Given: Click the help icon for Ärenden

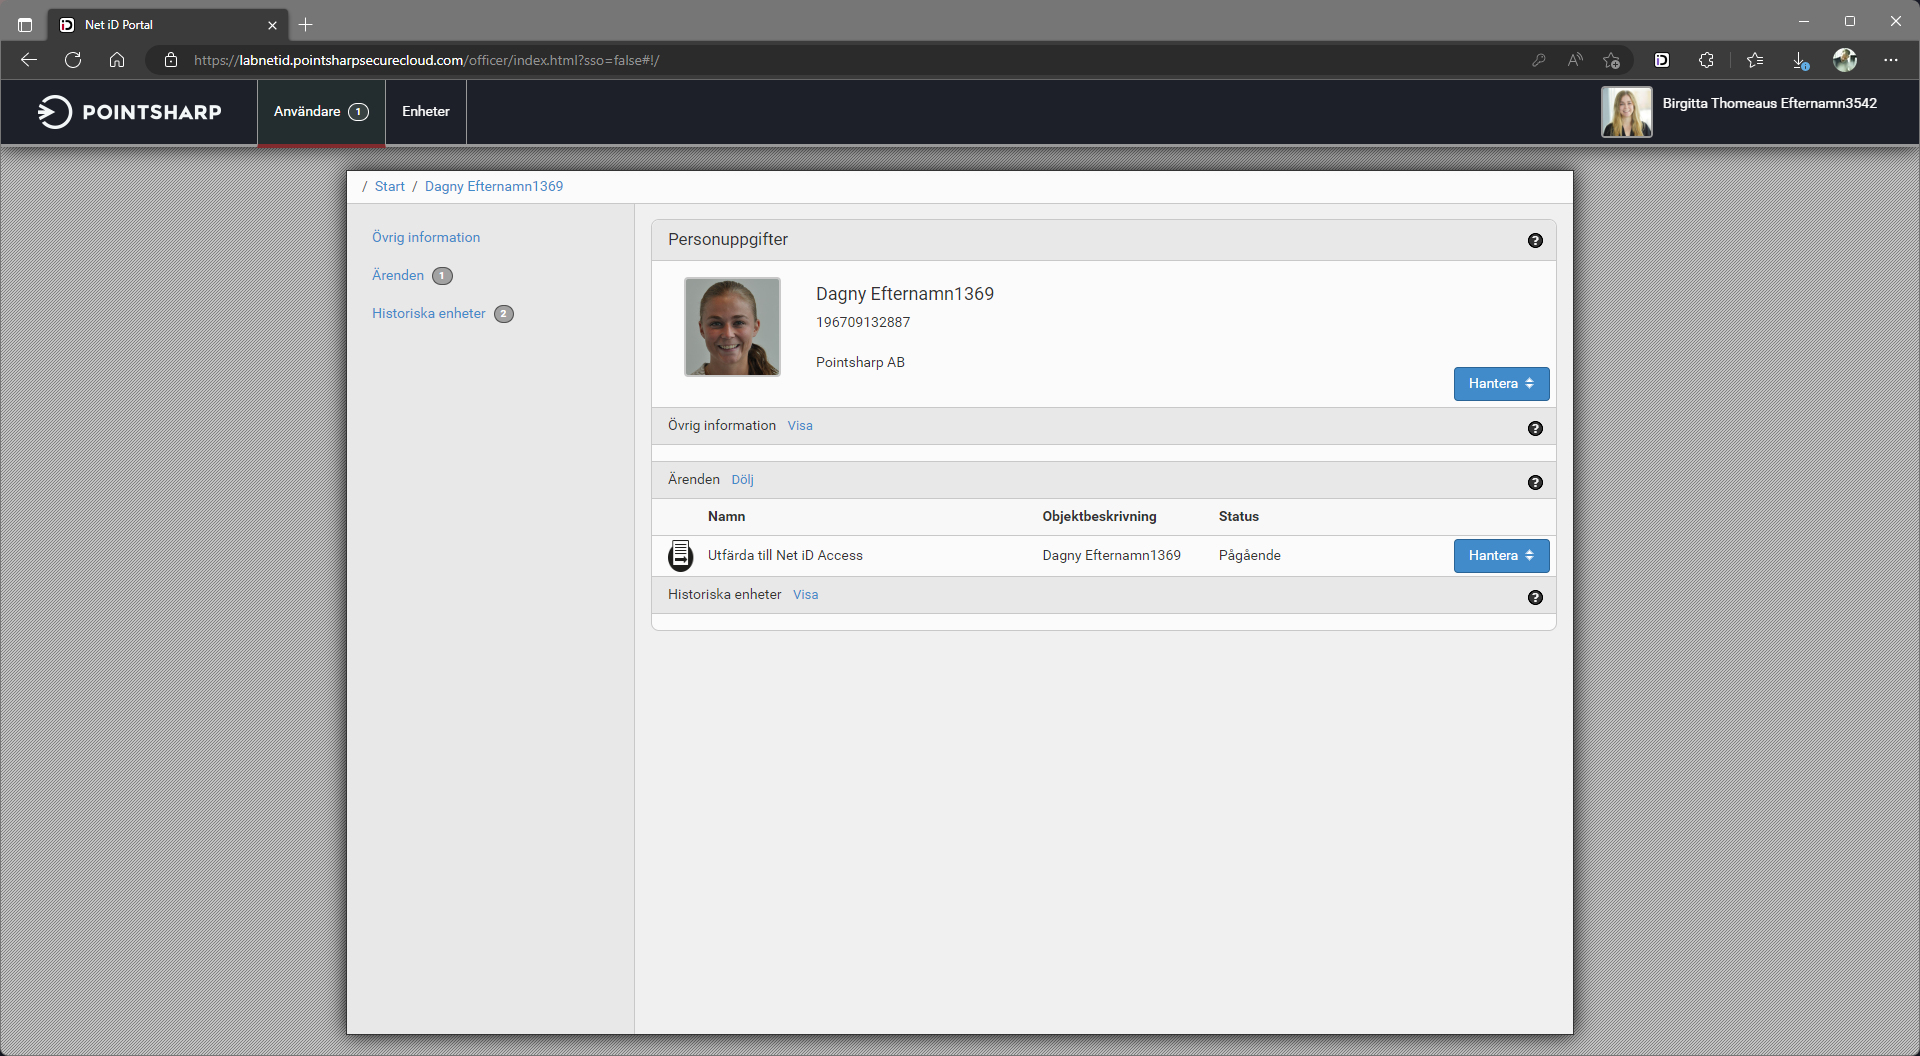Looking at the screenshot, I should pyautogui.click(x=1535, y=482).
